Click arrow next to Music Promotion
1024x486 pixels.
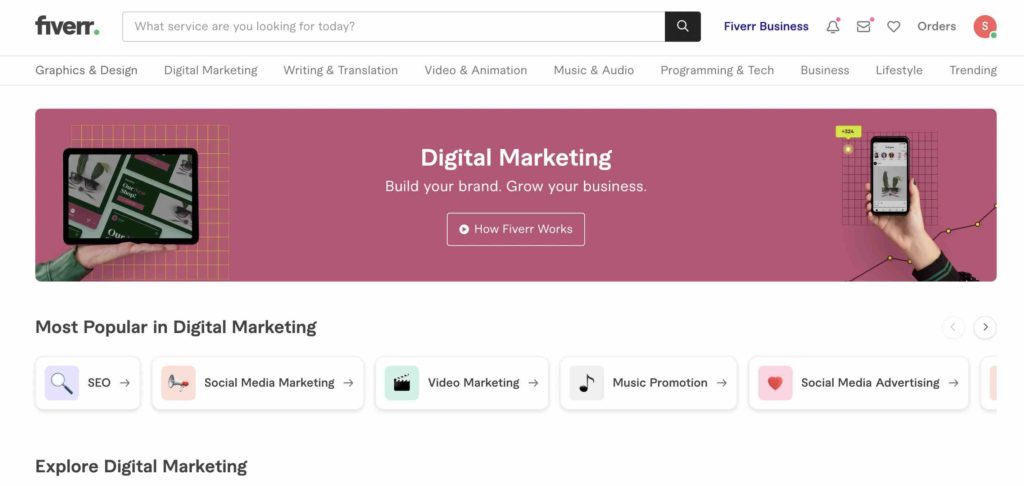[721, 383]
